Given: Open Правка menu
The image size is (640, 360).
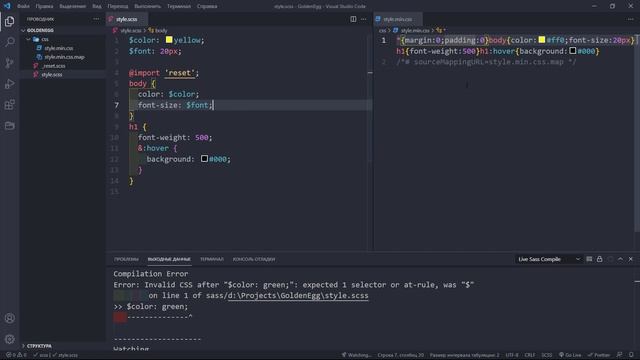Looking at the screenshot, I should click(x=44, y=6).
